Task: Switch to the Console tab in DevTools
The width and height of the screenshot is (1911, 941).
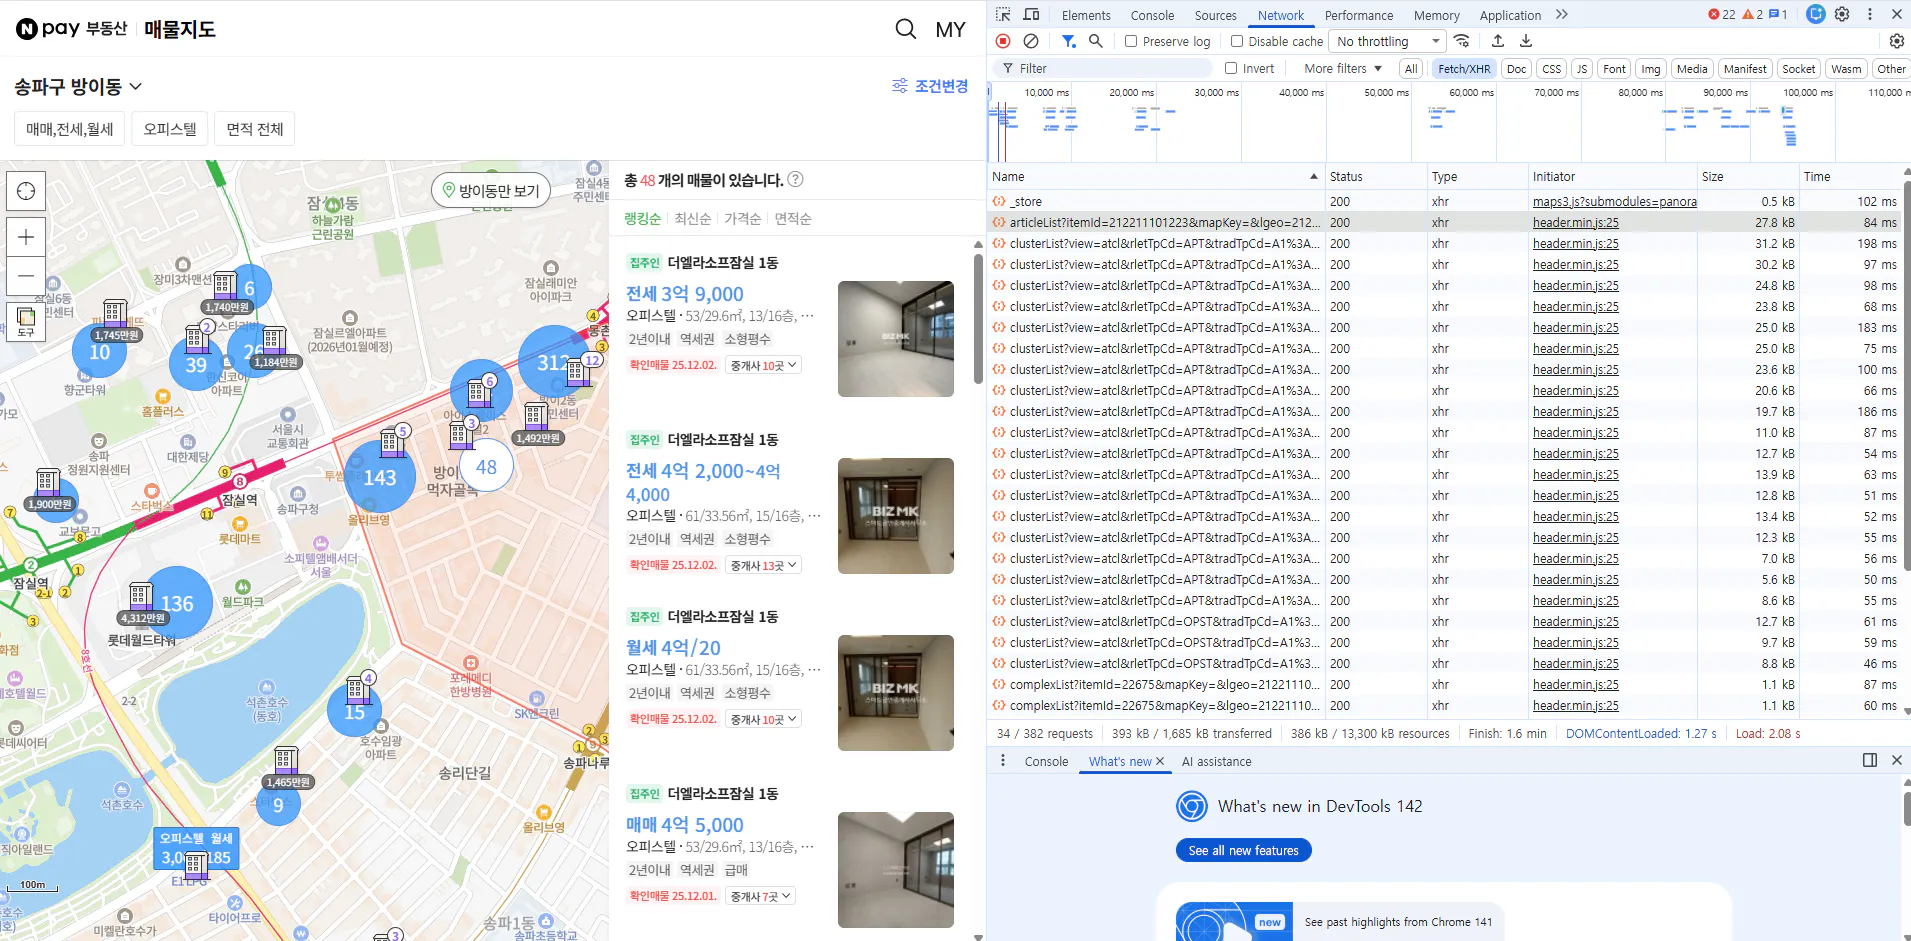Action: pyautogui.click(x=1152, y=15)
